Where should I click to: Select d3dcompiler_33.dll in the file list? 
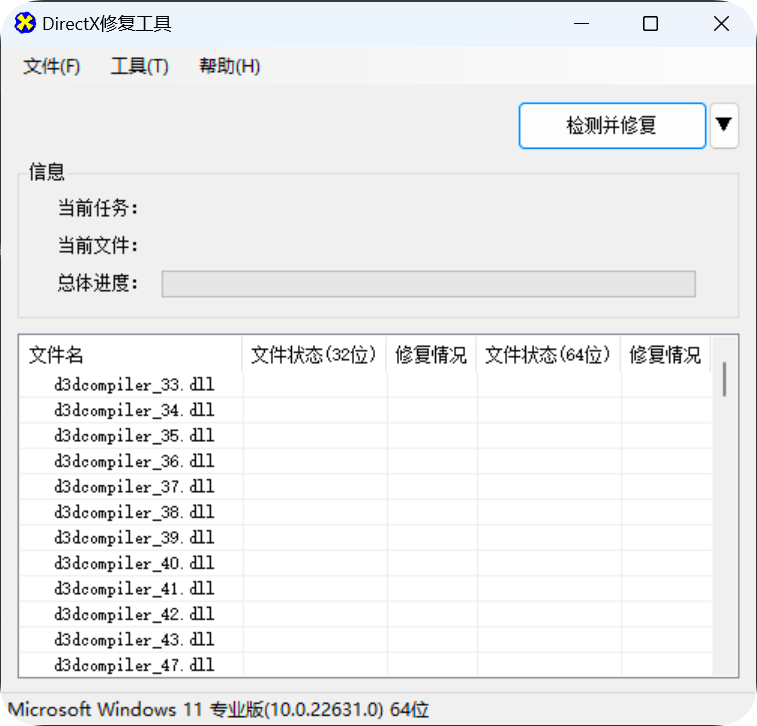pyautogui.click(x=134, y=385)
